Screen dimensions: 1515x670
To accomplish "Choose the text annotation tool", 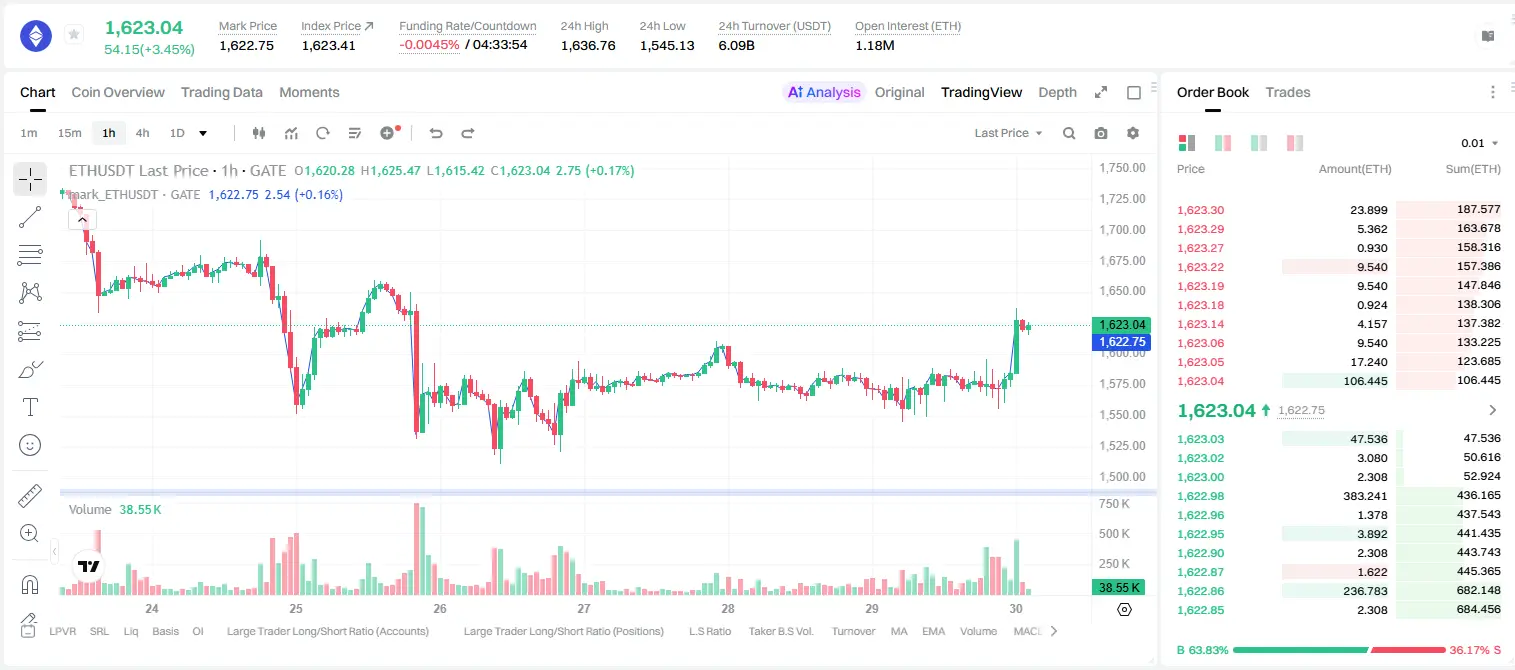I will tap(30, 407).
